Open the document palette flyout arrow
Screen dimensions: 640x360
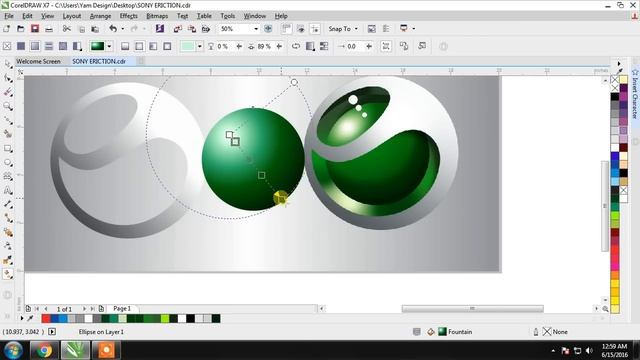[22, 318]
